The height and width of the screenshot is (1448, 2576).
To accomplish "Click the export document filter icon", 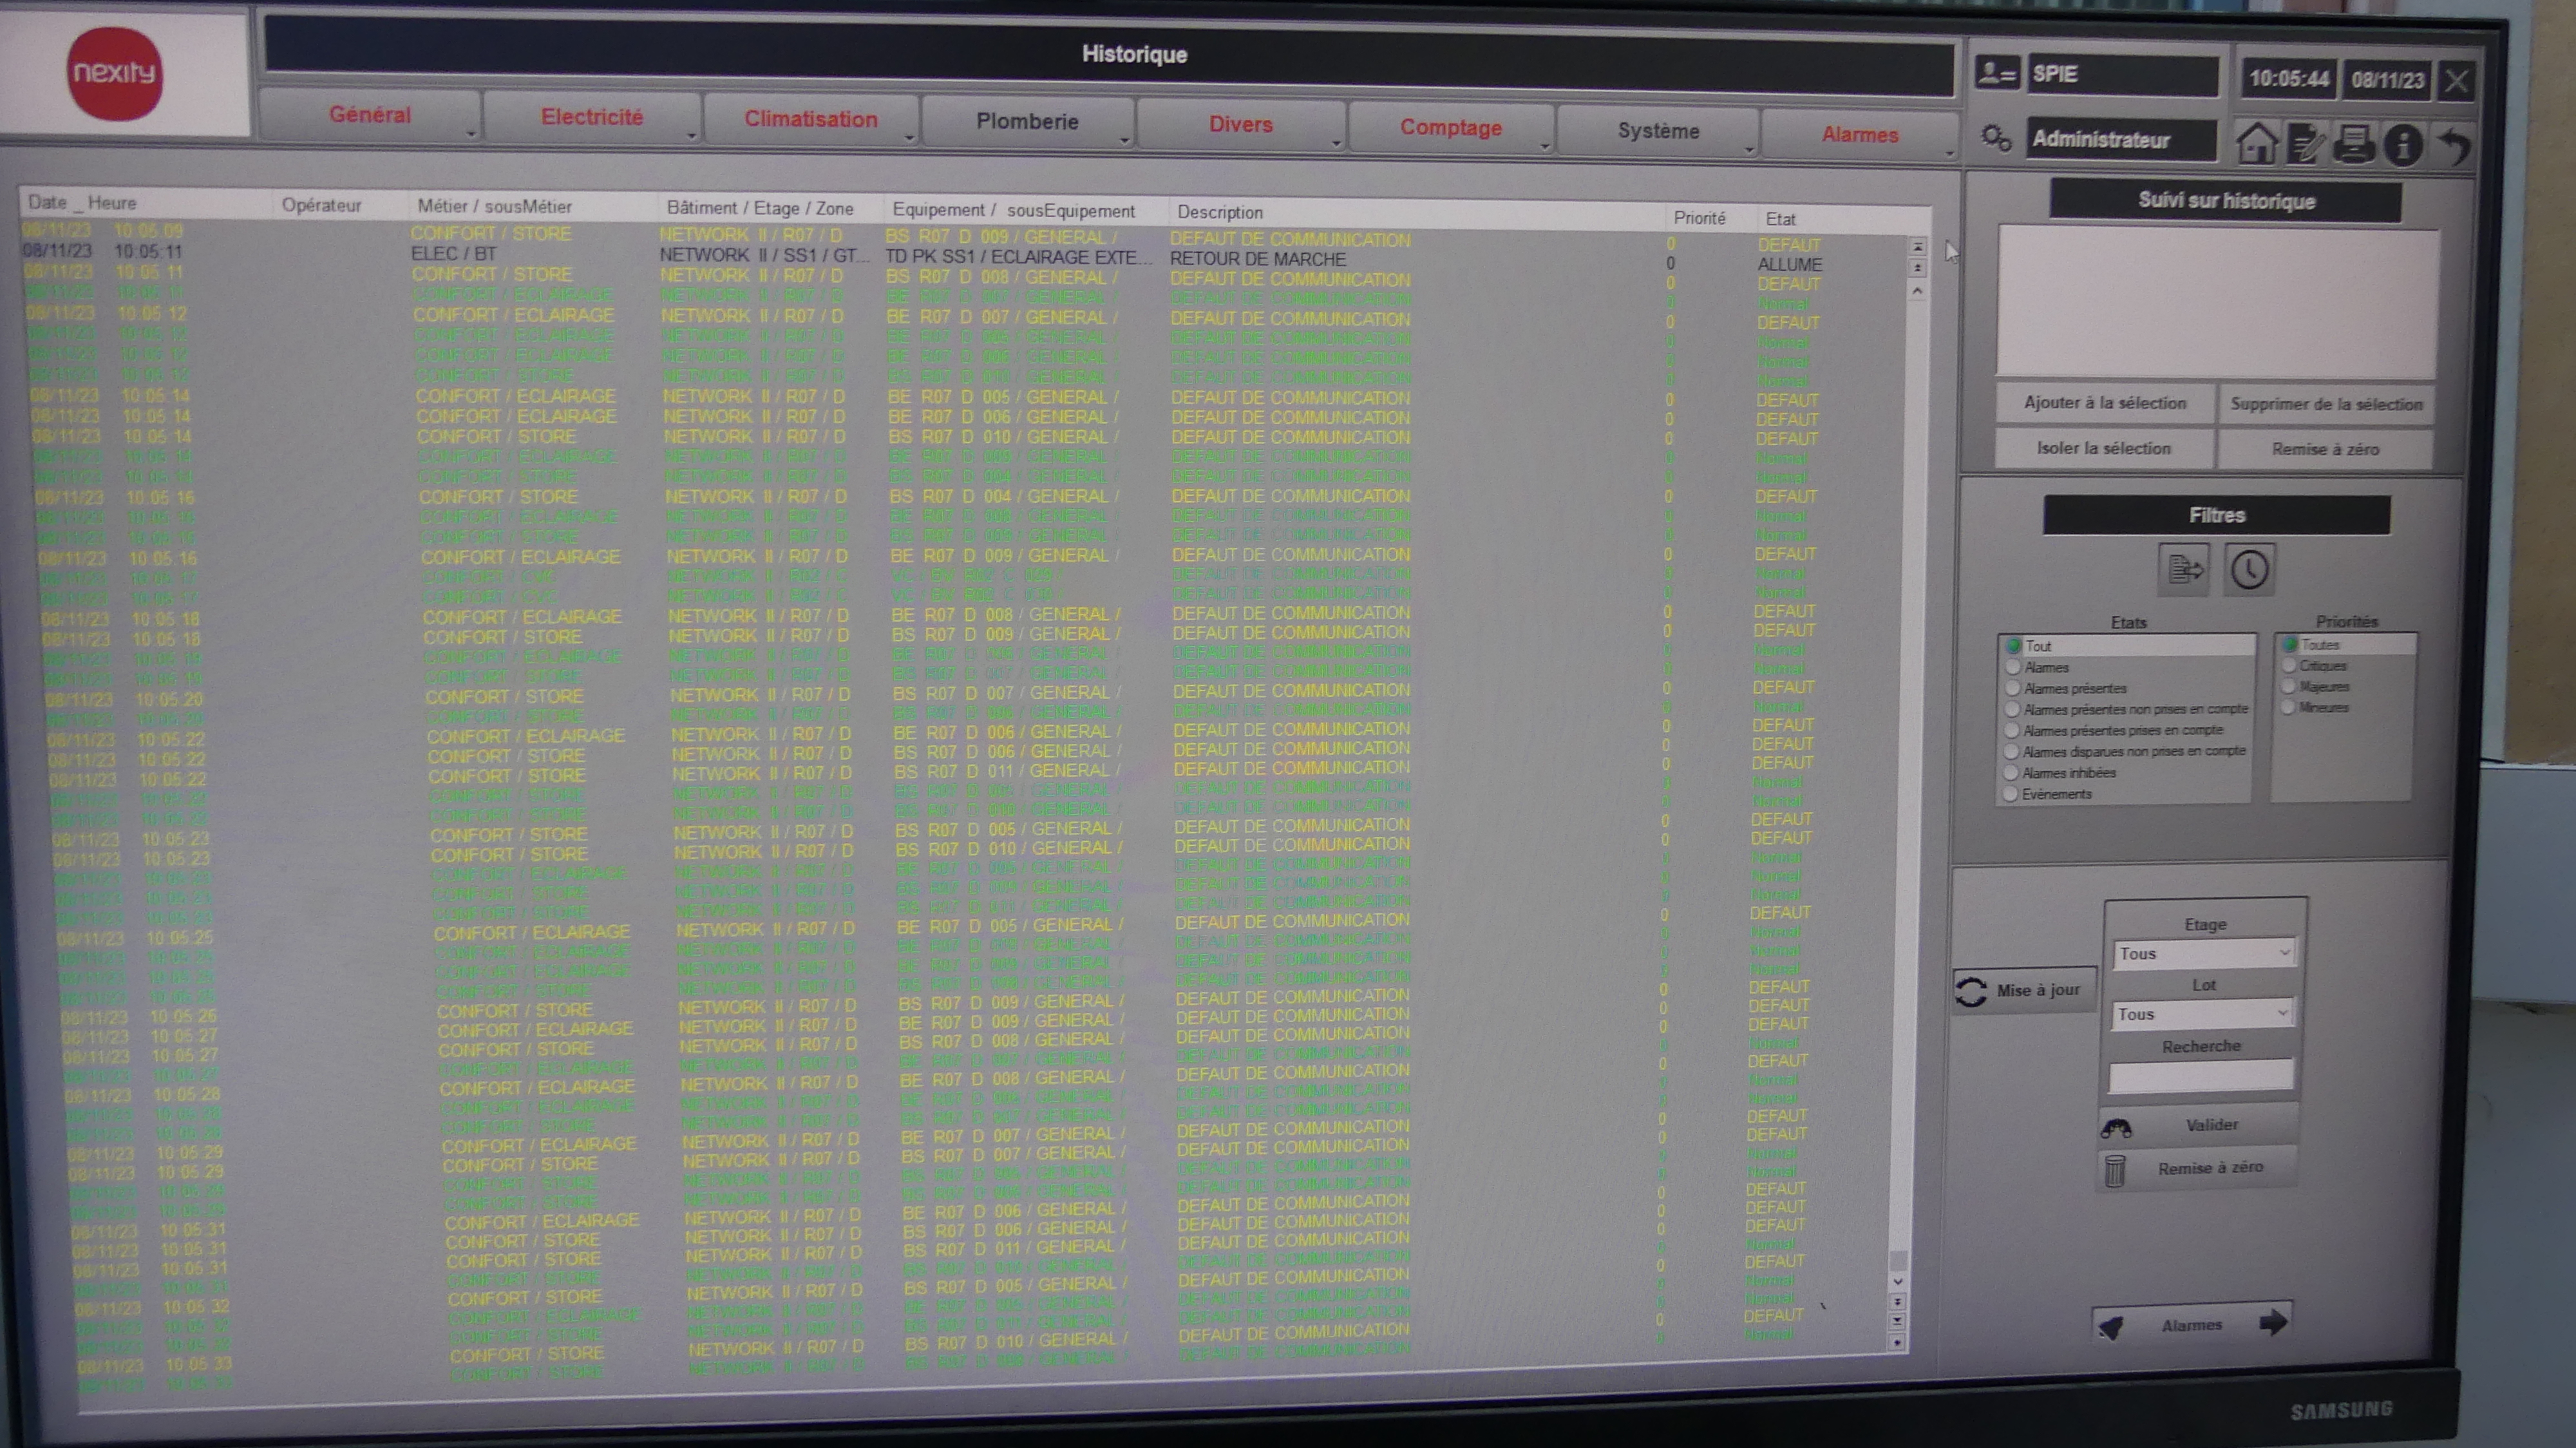I will click(x=2184, y=570).
